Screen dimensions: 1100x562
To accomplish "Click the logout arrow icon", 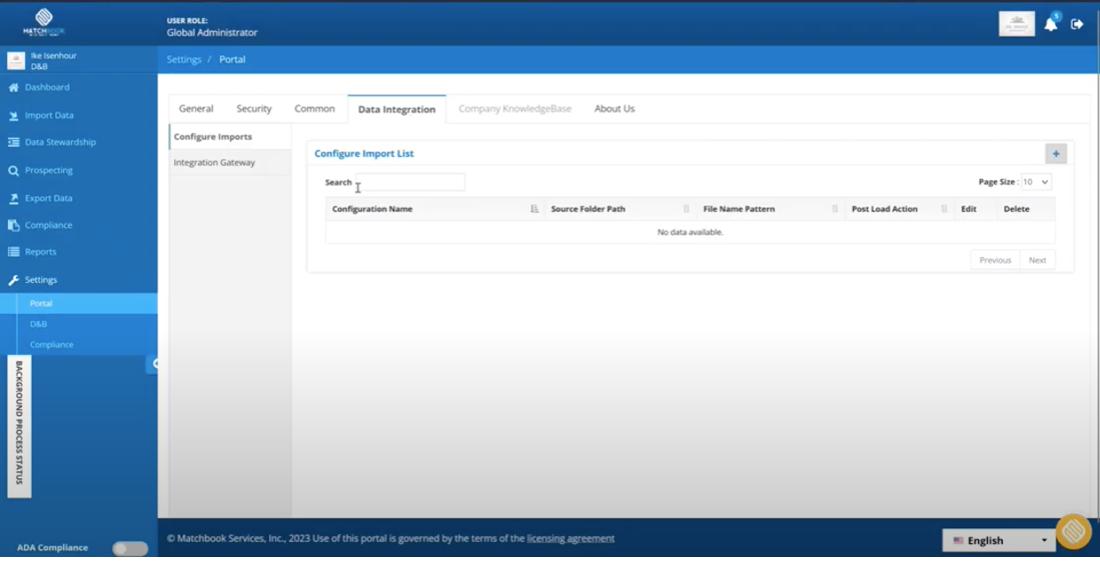I will tap(1077, 25).
